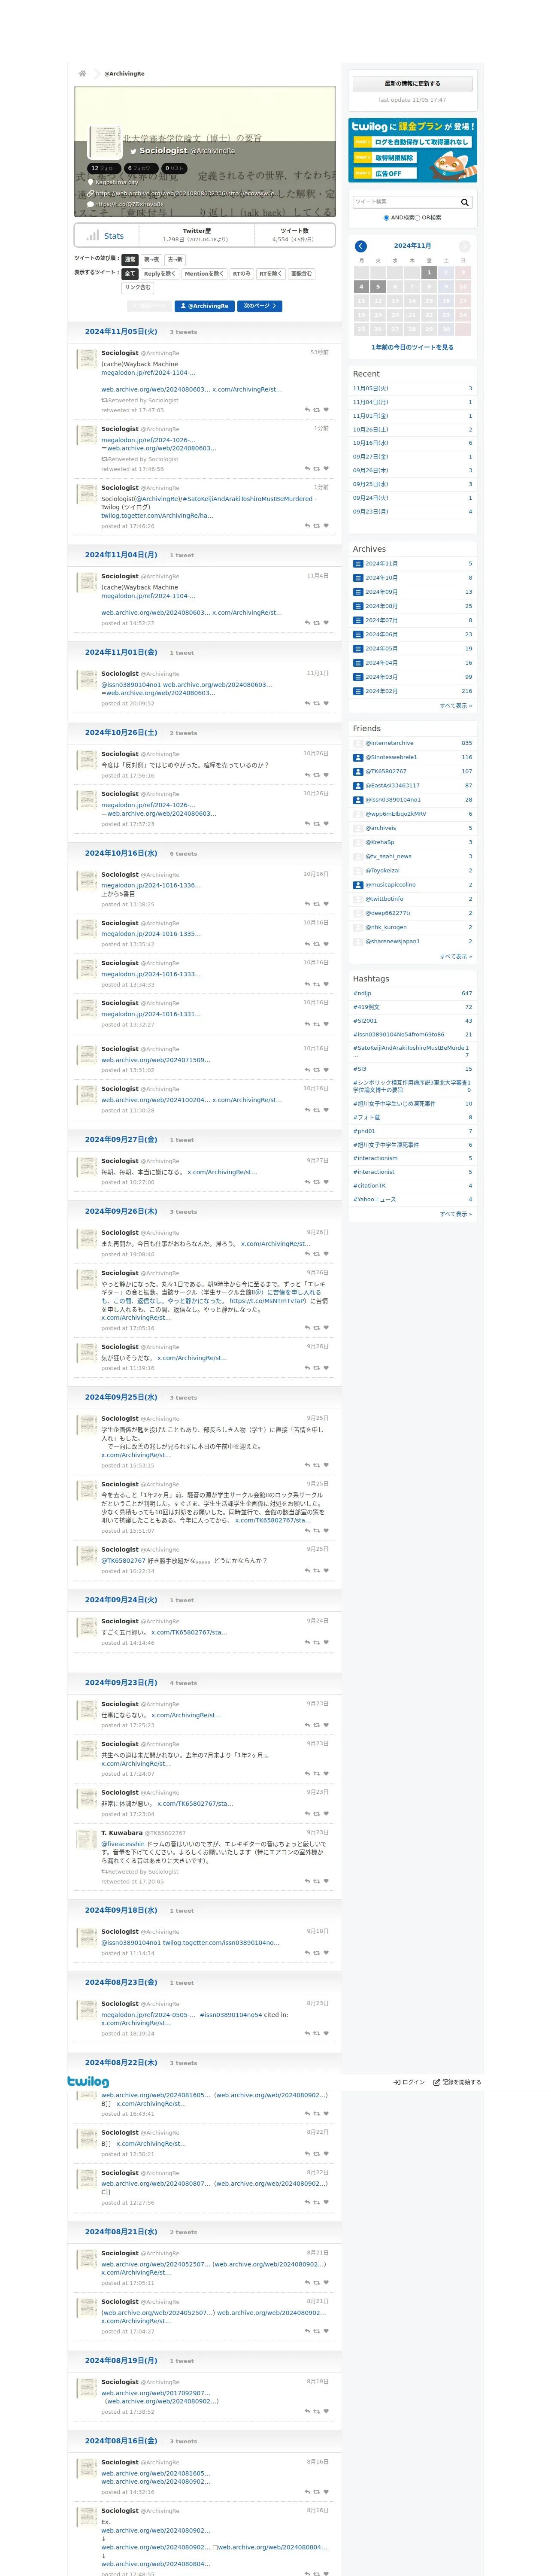Open the 6 フォロワー followers pill

142,168
